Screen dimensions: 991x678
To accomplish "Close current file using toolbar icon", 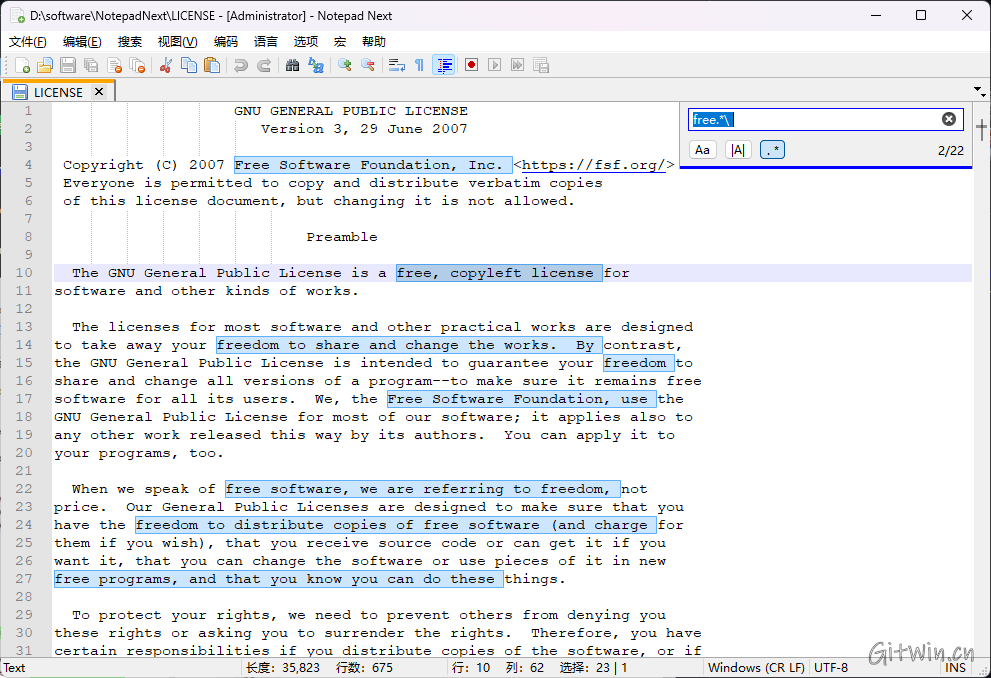I will pos(114,65).
